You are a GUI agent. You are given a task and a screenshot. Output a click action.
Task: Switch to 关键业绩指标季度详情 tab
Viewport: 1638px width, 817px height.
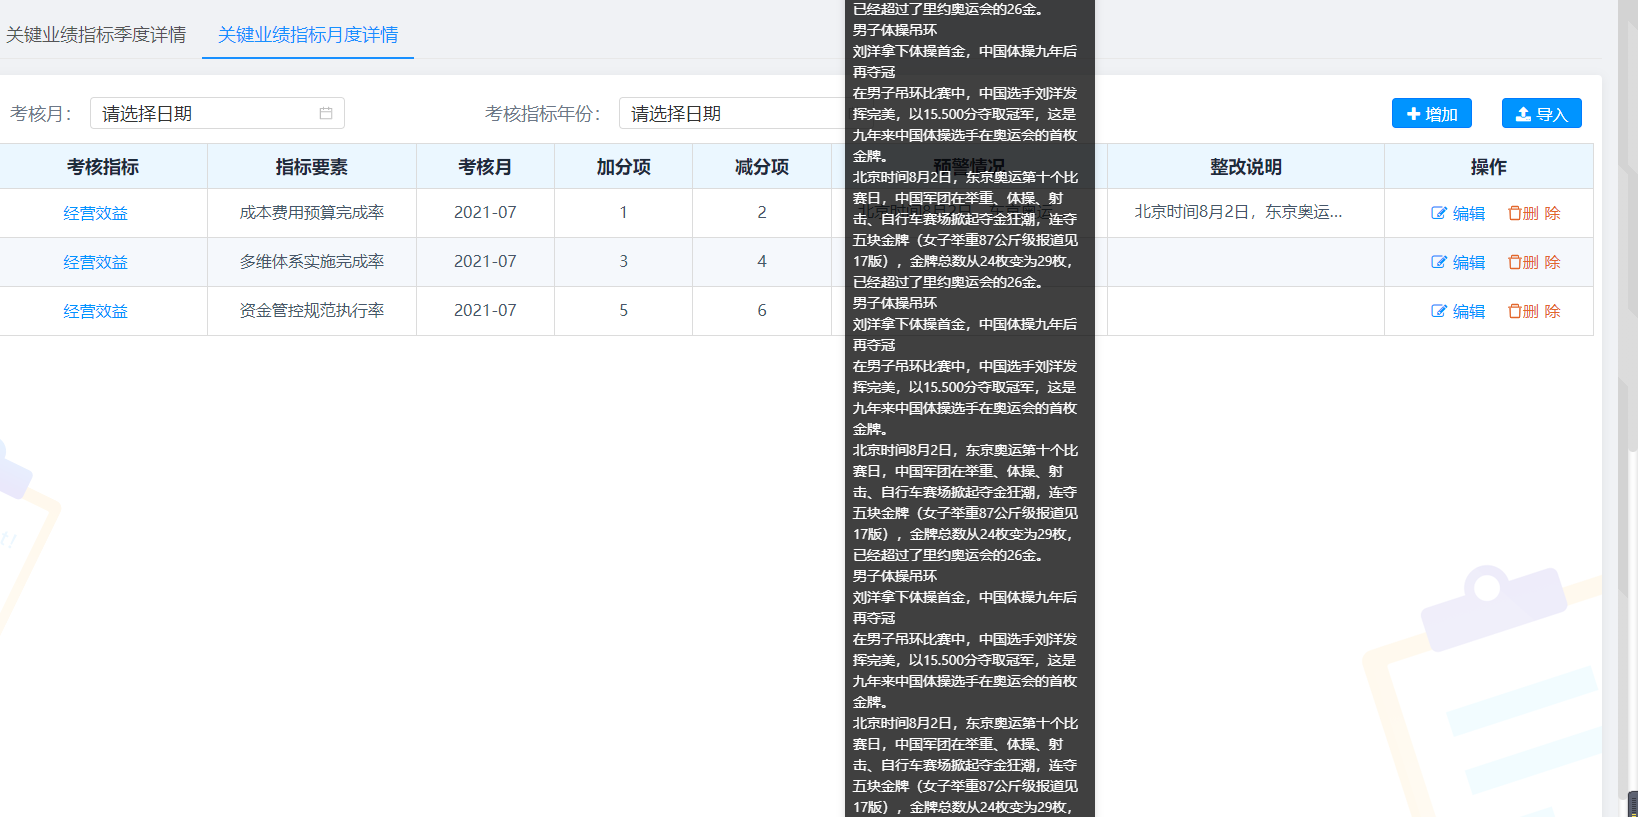[96, 35]
